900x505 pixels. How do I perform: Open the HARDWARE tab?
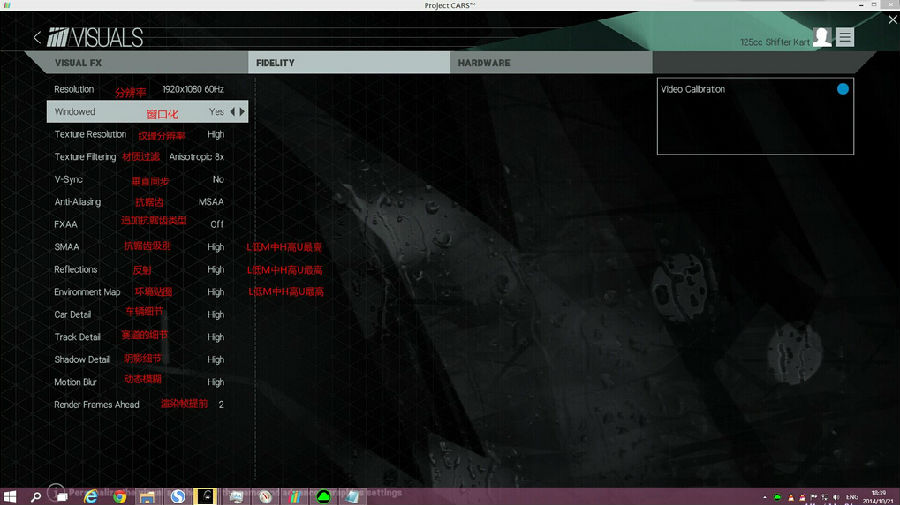coord(551,63)
